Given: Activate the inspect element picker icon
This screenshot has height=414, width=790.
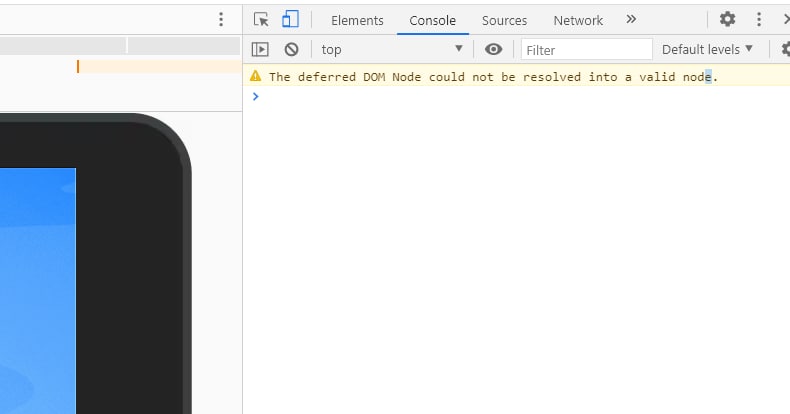Looking at the screenshot, I should 261,20.
